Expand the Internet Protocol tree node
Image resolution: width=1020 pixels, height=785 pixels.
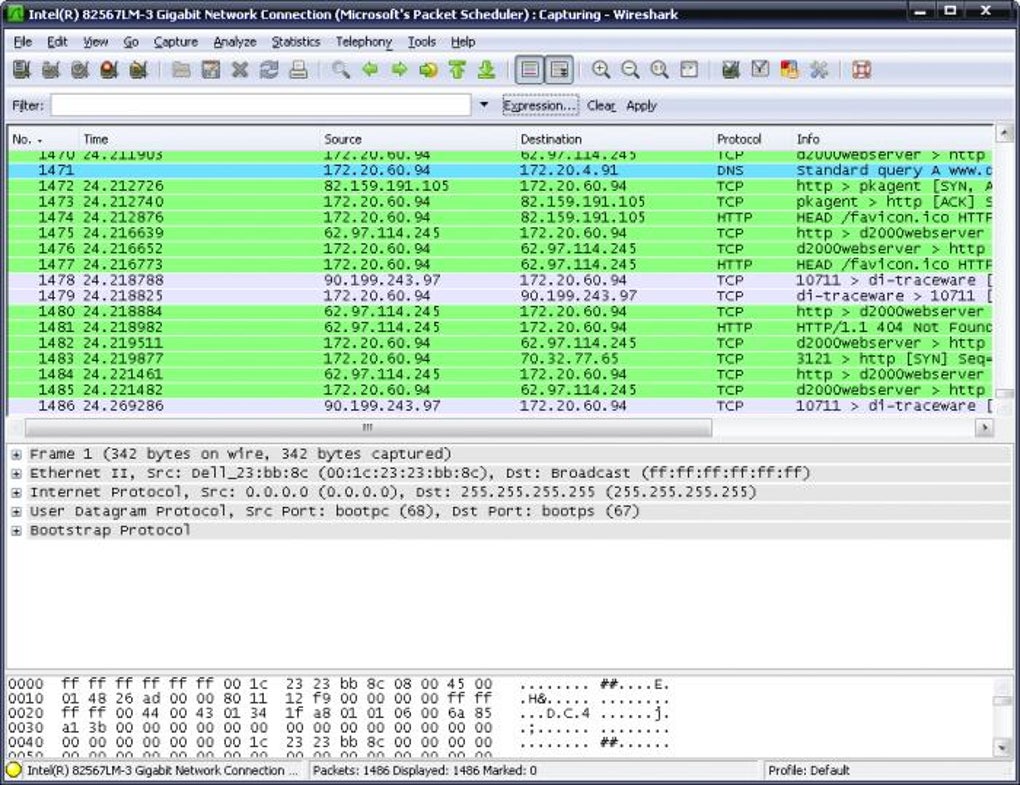[x=16, y=492]
